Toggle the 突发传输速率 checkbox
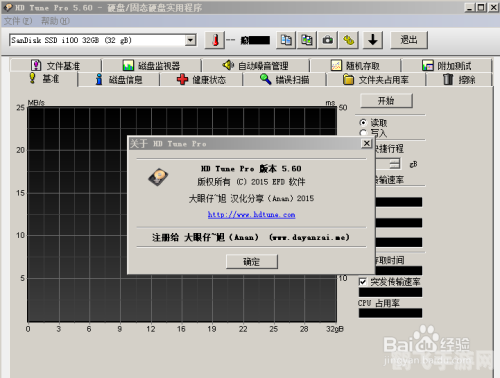500x378 pixels. click(363, 282)
